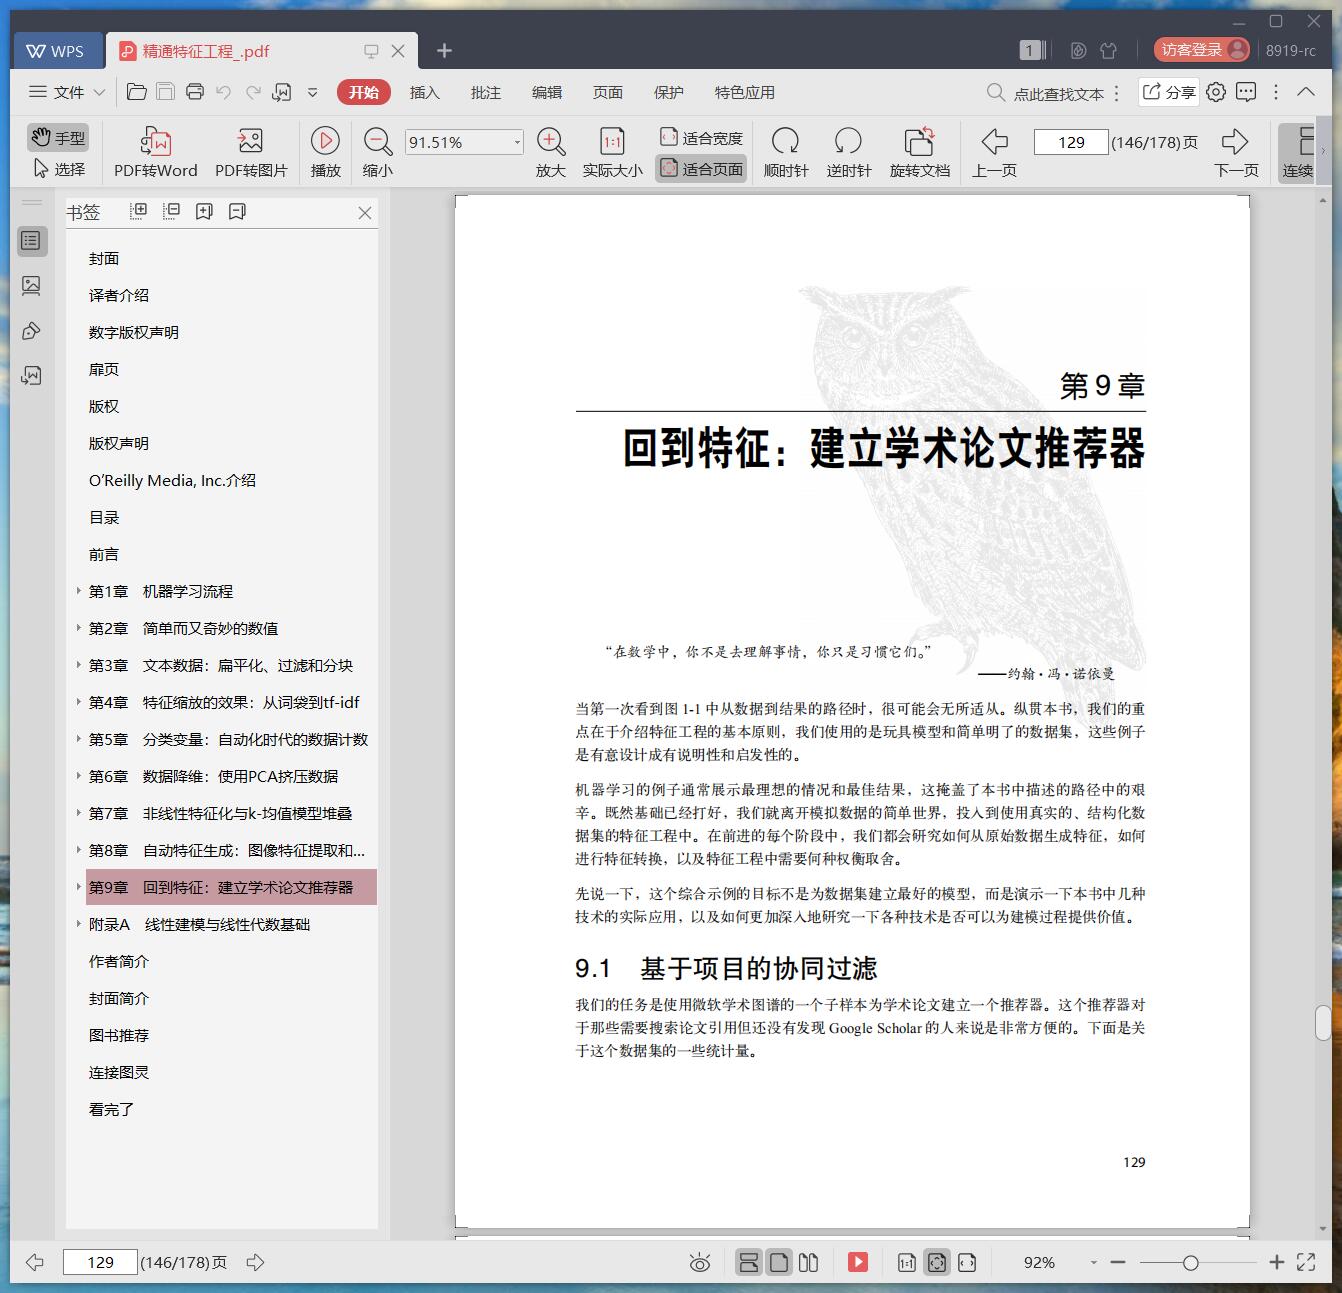Open the folder icon in quick toolbar

pyautogui.click(x=137, y=92)
